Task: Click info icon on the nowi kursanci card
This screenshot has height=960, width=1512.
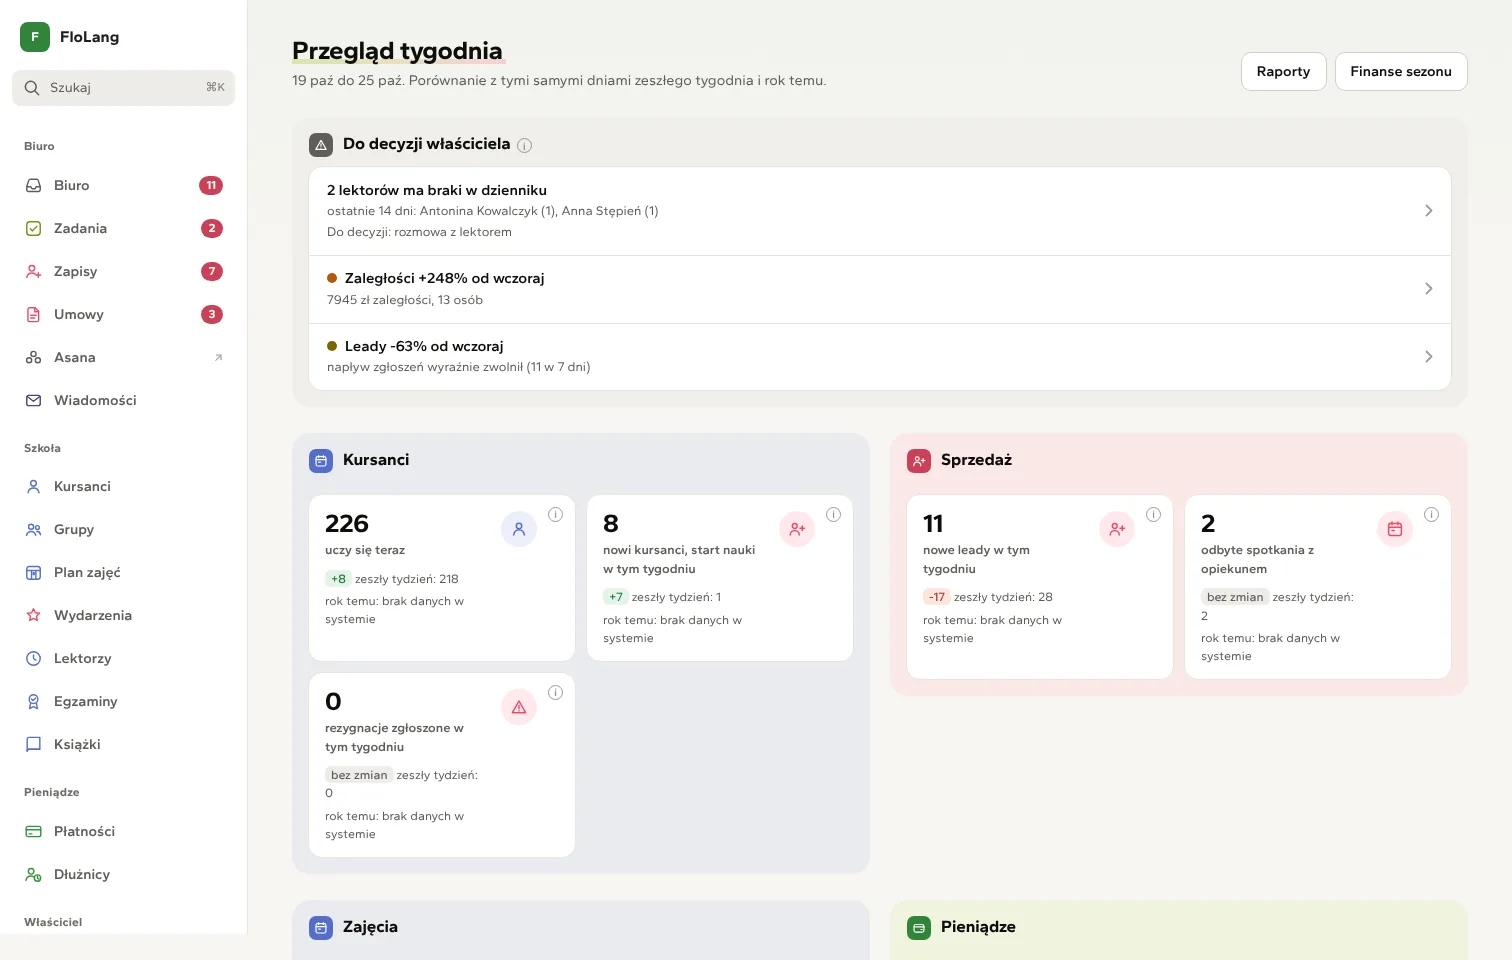Action: pos(834,514)
